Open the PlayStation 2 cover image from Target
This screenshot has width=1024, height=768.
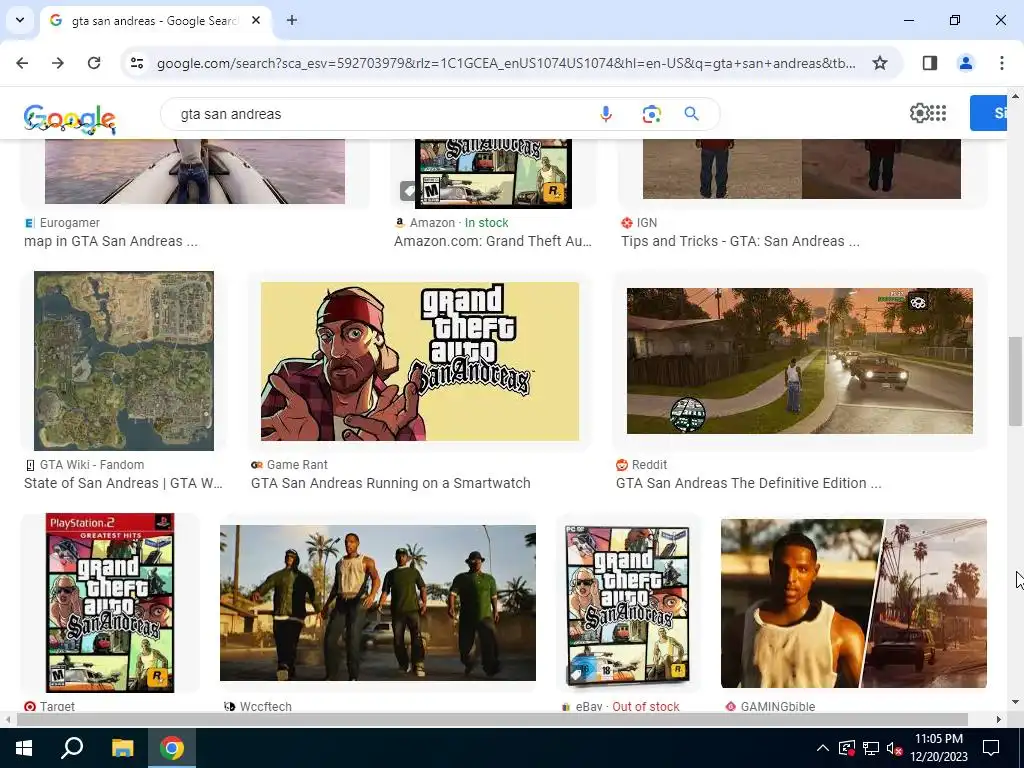point(110,602)
